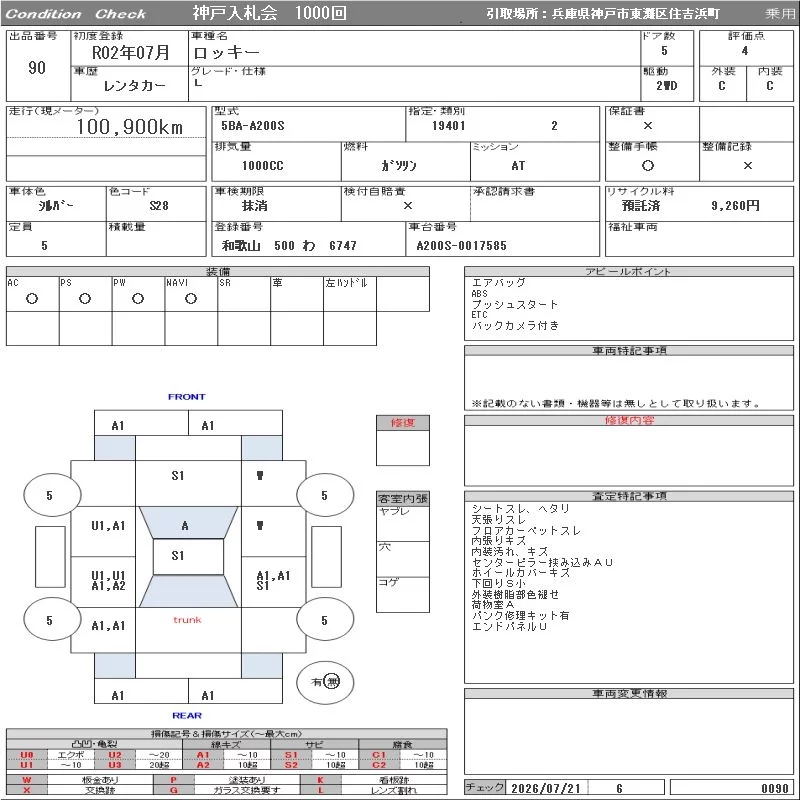Select drive type "2WD"
Viewport: 800px width, 800px height.
pos(666,86)
